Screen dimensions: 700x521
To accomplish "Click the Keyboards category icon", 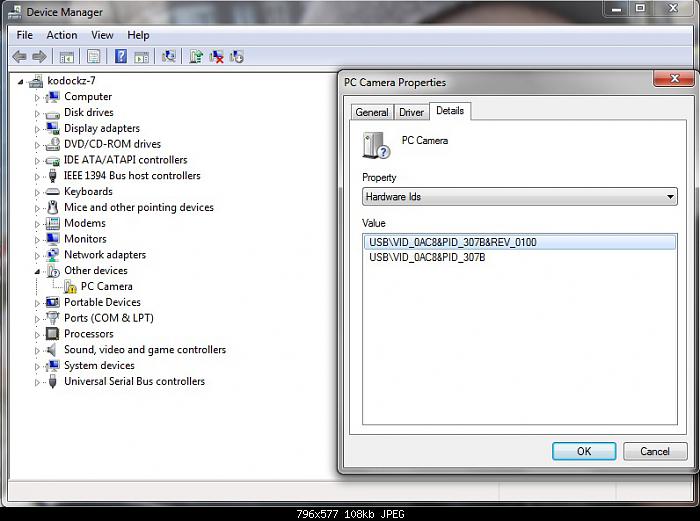I will [x=52, y=192].
